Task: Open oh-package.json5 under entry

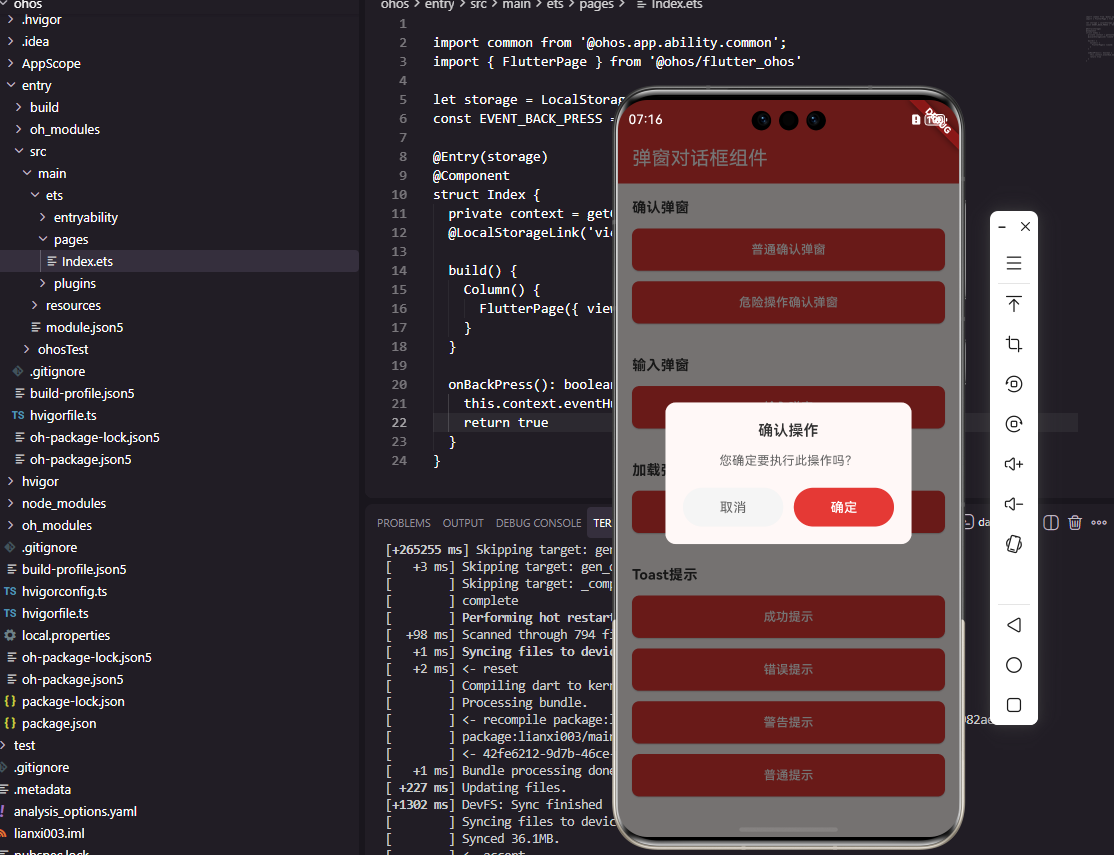Action: click(80, 460)
